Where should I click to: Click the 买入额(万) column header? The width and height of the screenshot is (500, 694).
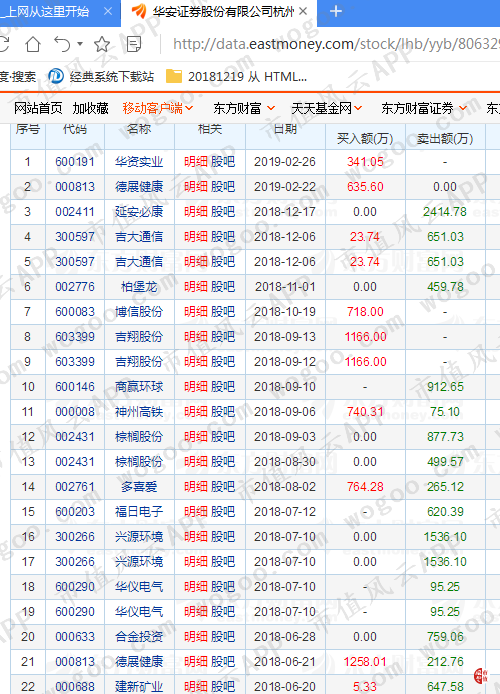click(x=365, y=139)
